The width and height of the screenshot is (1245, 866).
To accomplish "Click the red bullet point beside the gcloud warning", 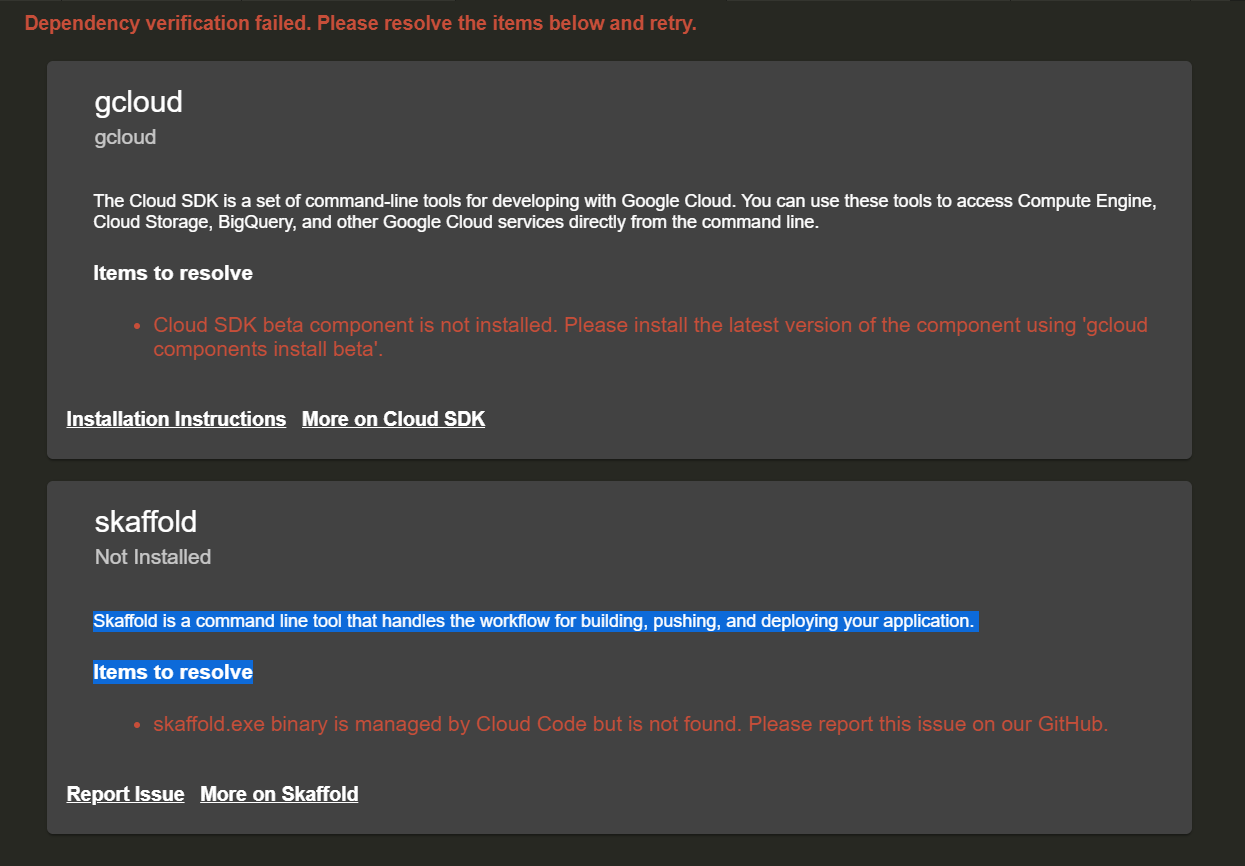I will pos(136,324).
